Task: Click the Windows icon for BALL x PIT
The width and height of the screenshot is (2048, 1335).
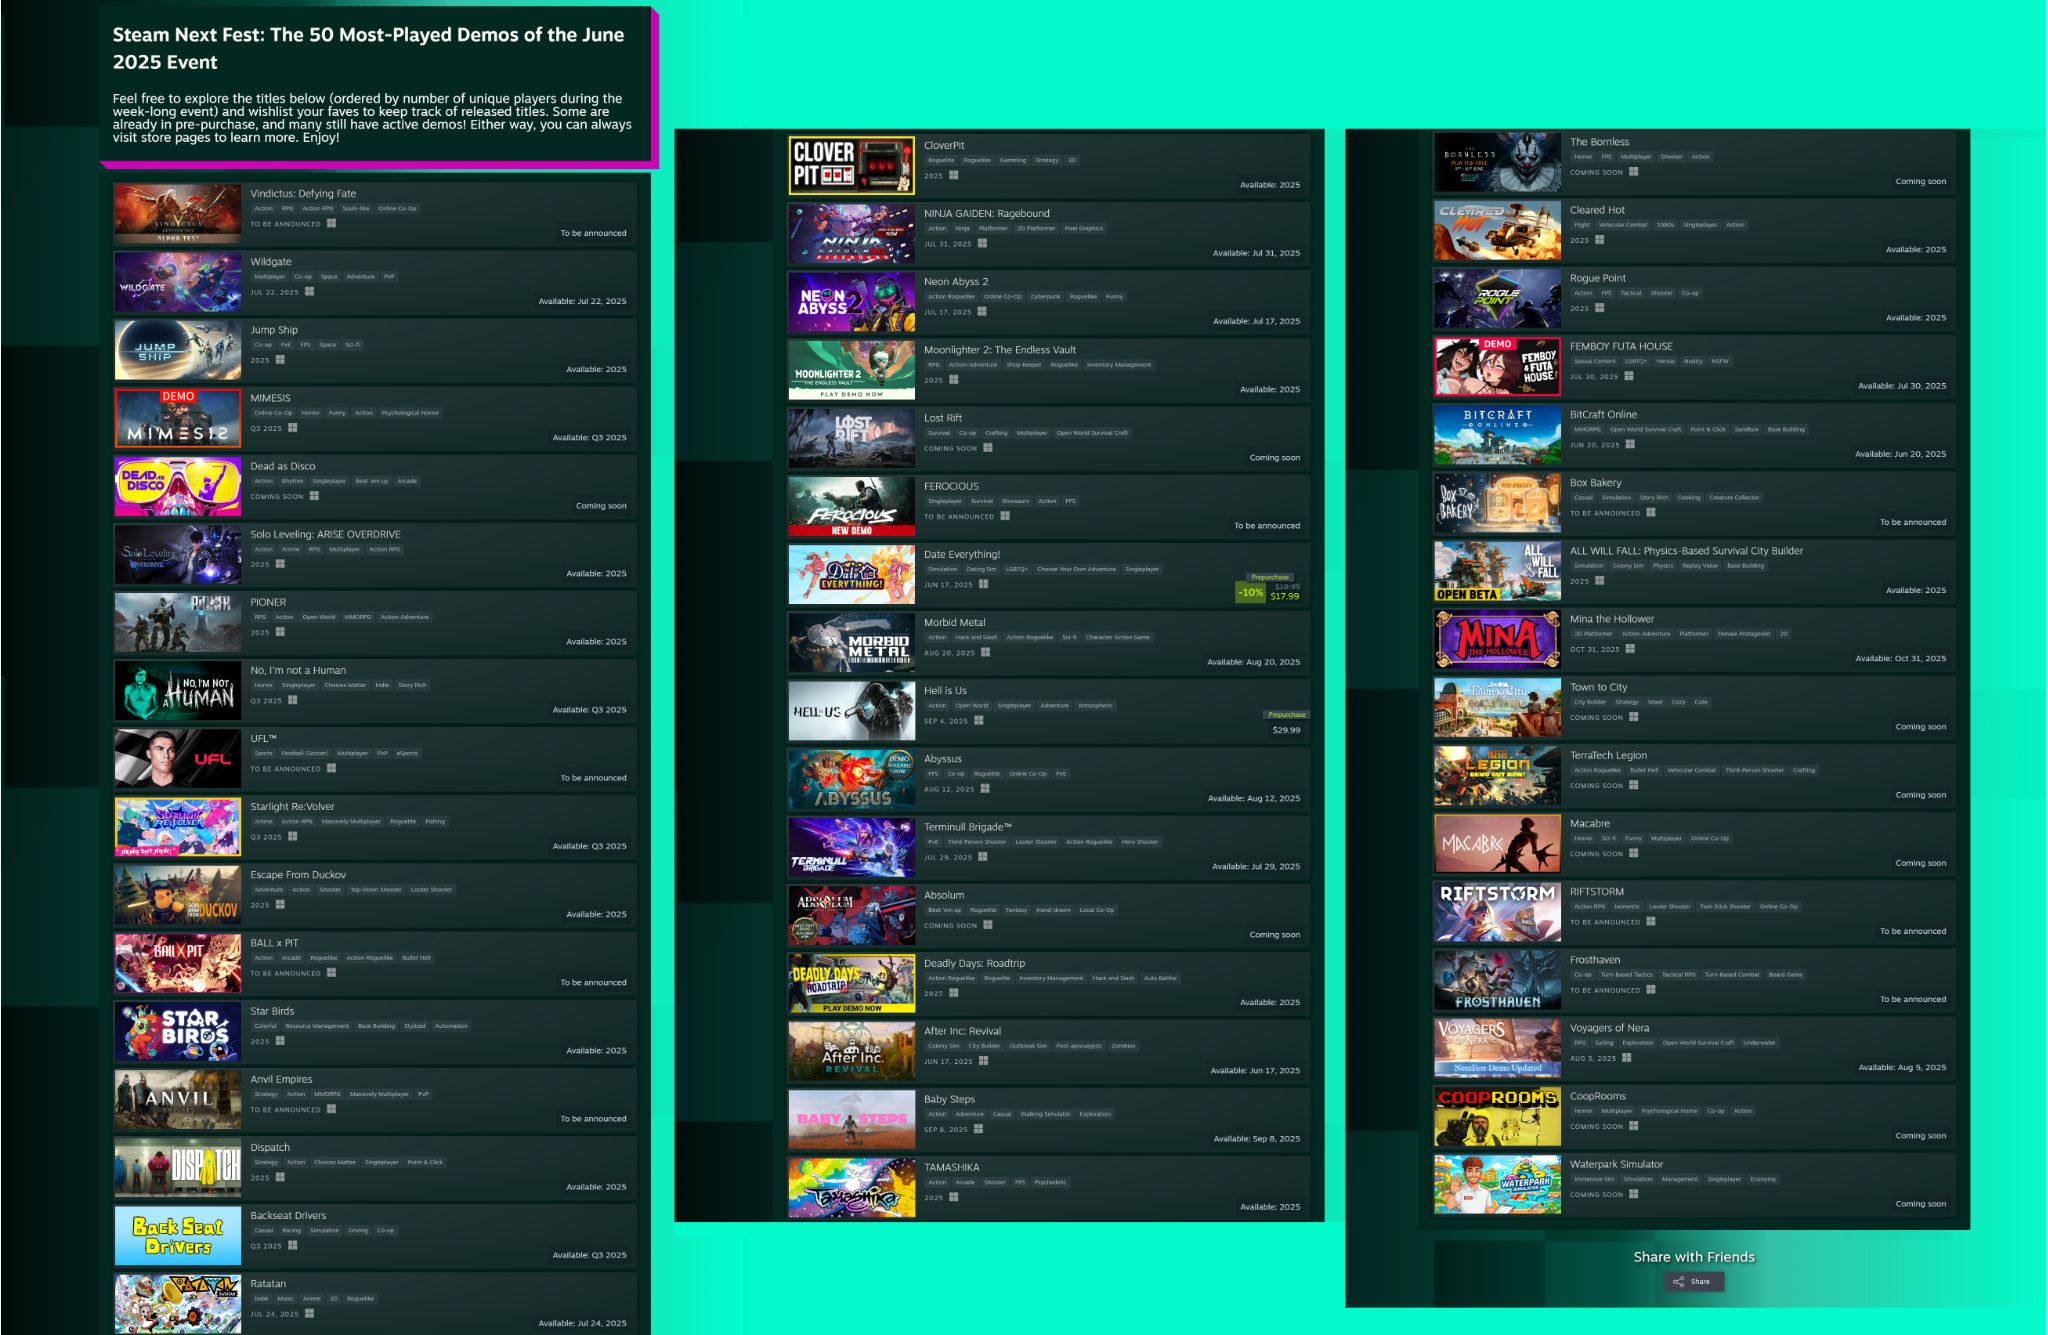Action: [x=331, y=973]
